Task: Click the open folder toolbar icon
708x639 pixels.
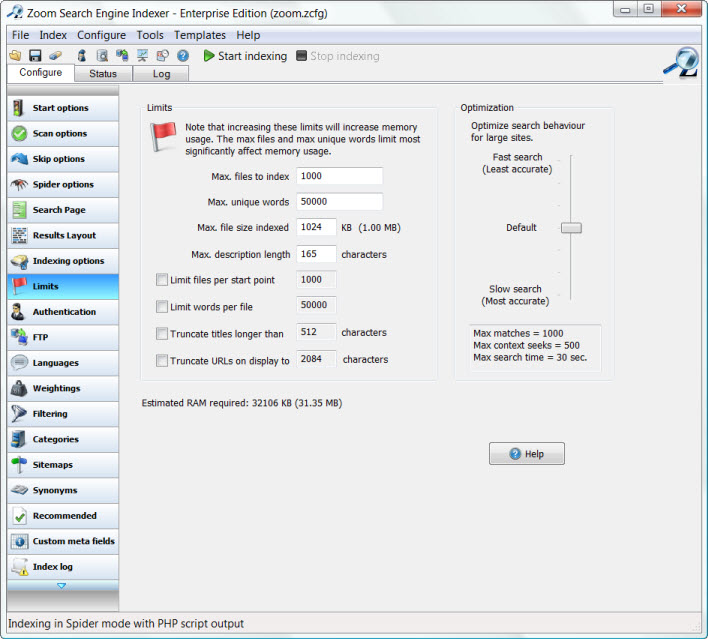Action: [15, 56]
